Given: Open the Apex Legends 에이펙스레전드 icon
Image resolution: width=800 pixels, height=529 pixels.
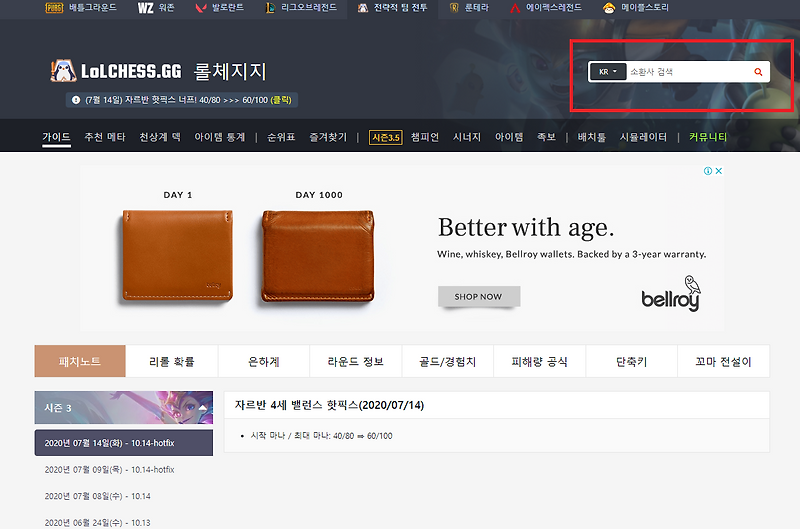Looking at the screenshot, I should coord(515,8).
